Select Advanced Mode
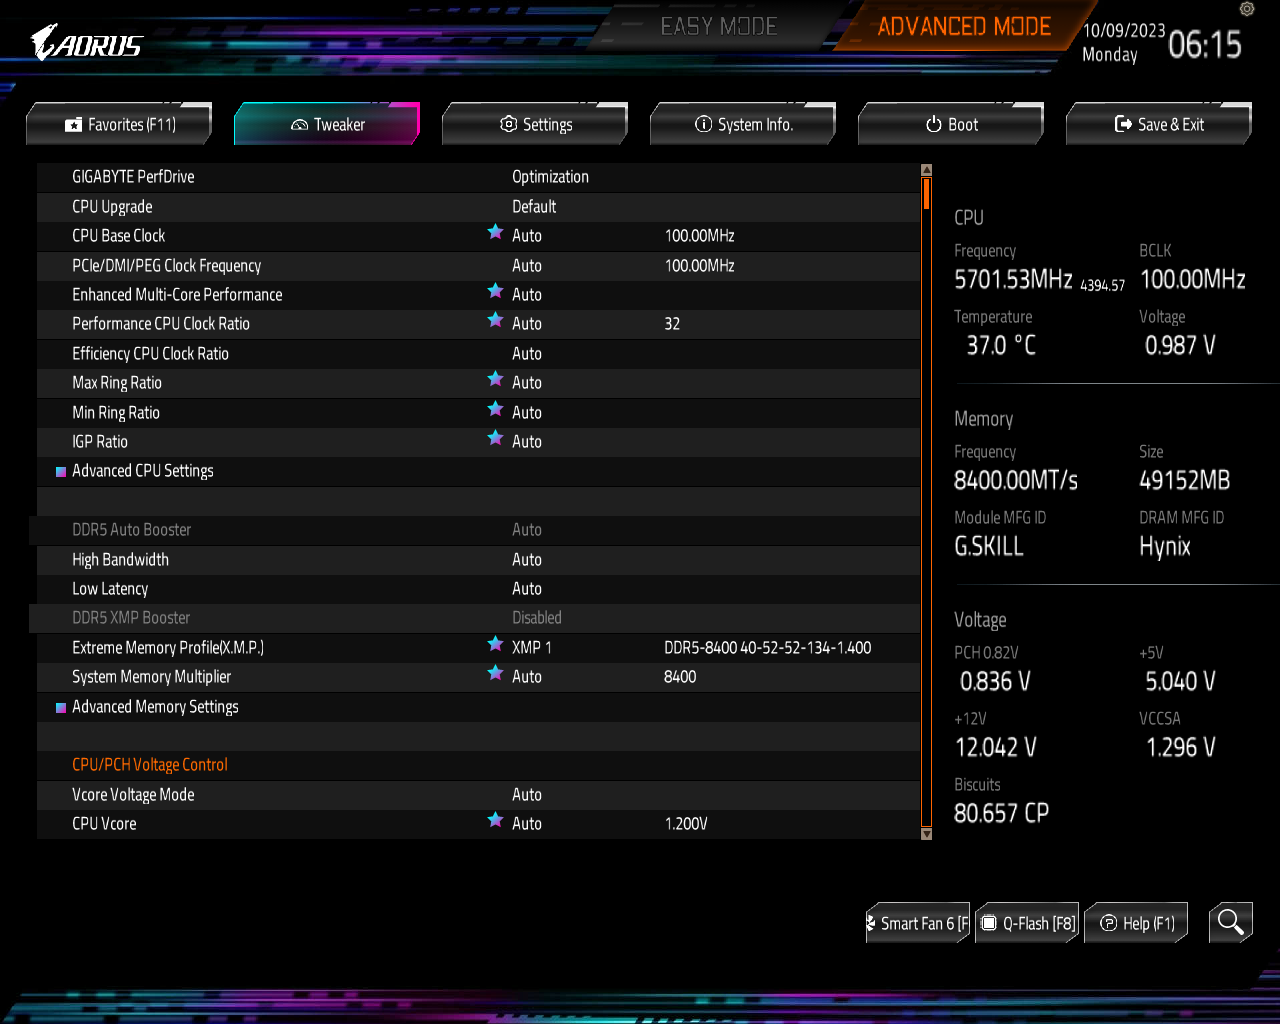The image size is (1280, 1024). coord(964,27)
